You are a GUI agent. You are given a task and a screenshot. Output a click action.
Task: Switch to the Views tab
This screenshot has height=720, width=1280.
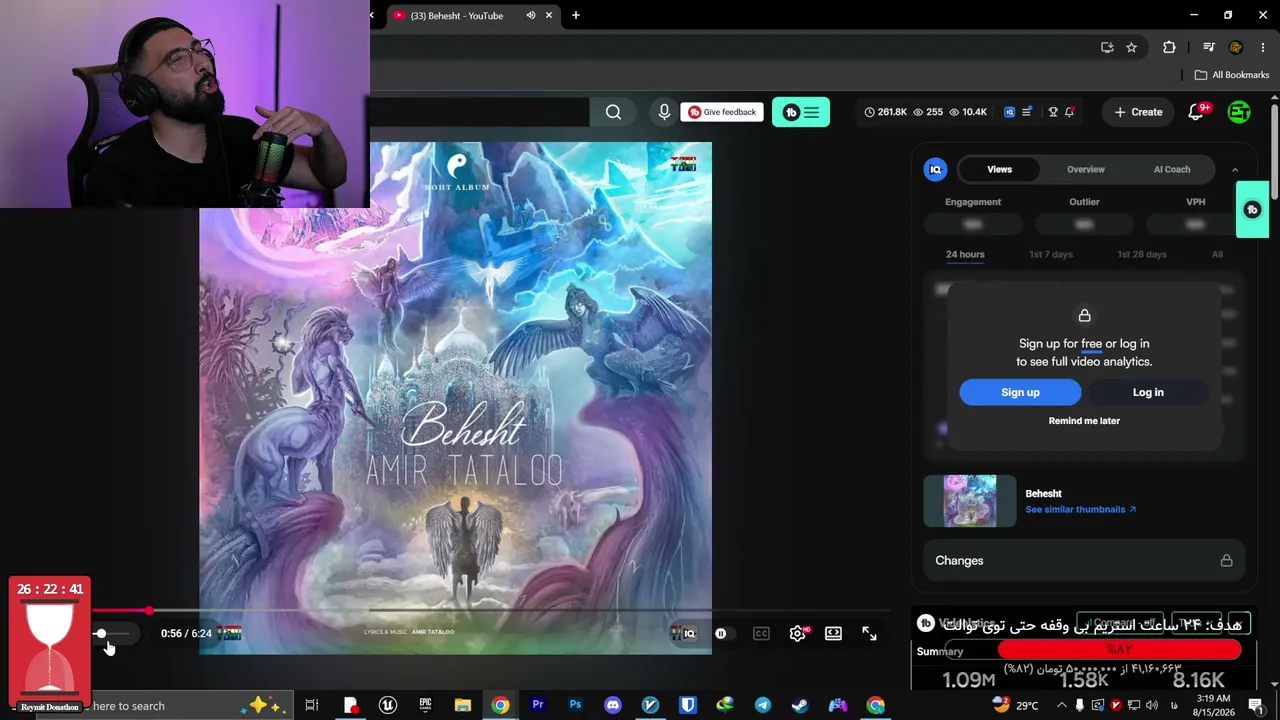pyautogui.click(x=999, y=170)
